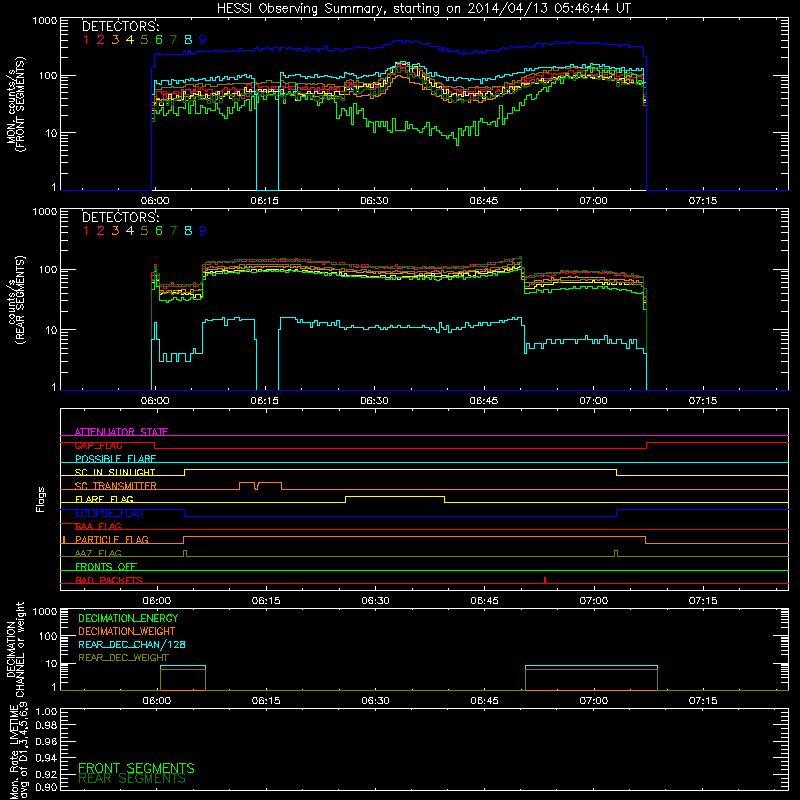Click 06:30 tick under front segments plot
Viewport: 800px width, 800px height.
coord(374,201)
